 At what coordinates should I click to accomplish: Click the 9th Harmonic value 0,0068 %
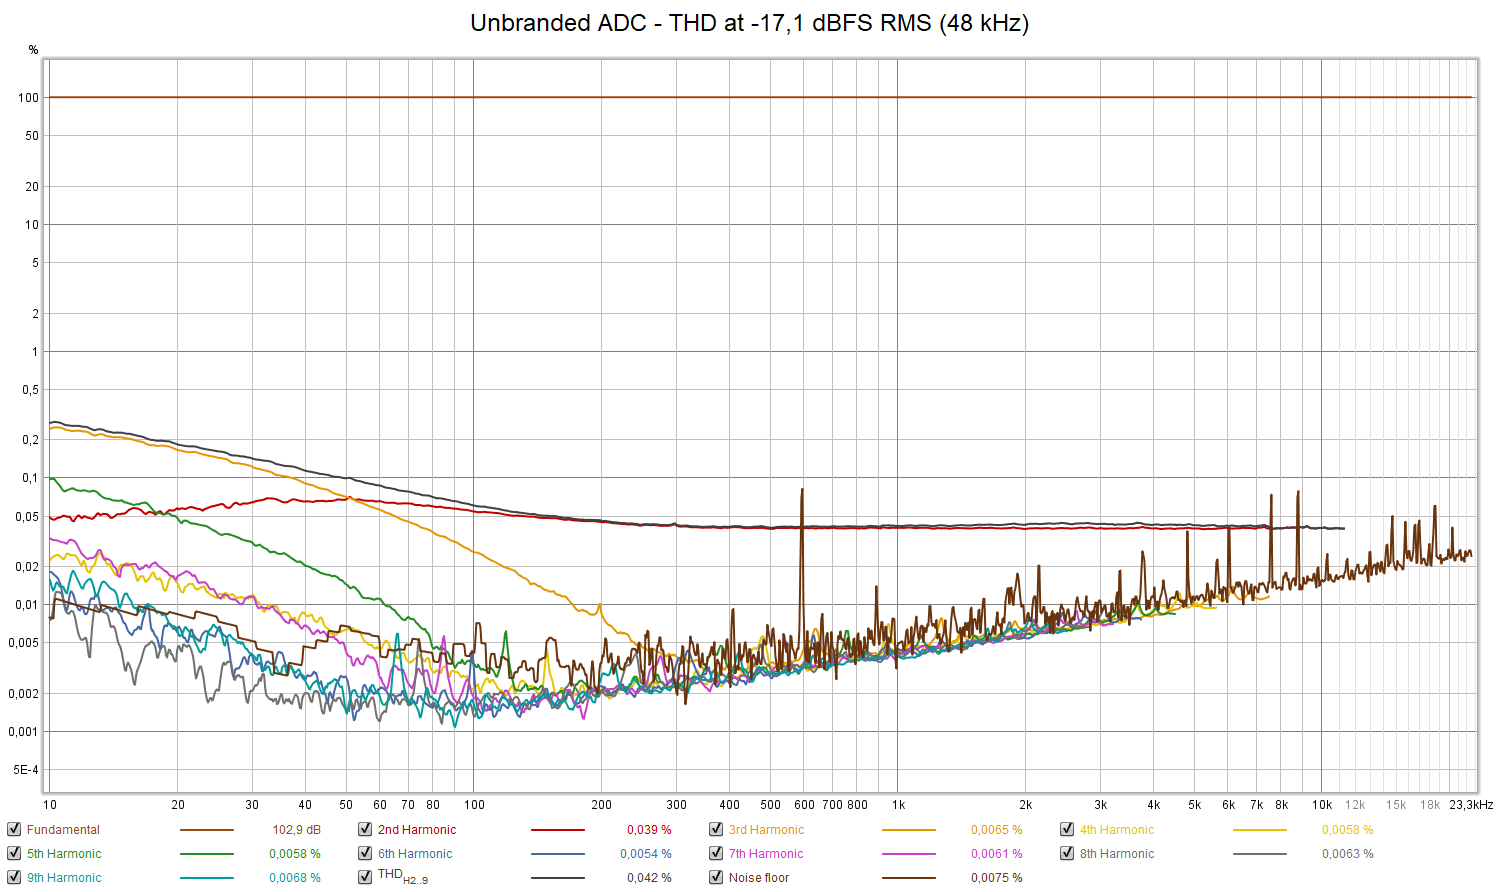295,878
